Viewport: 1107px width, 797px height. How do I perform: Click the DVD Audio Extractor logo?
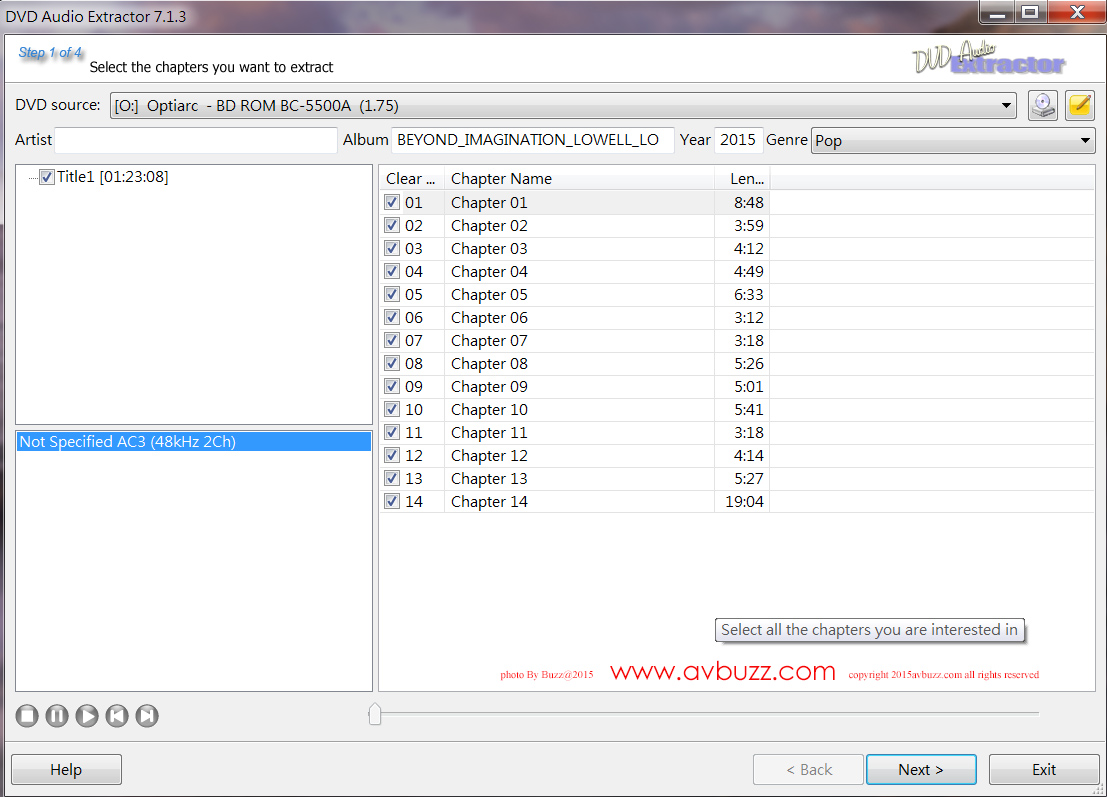[988, 59]
